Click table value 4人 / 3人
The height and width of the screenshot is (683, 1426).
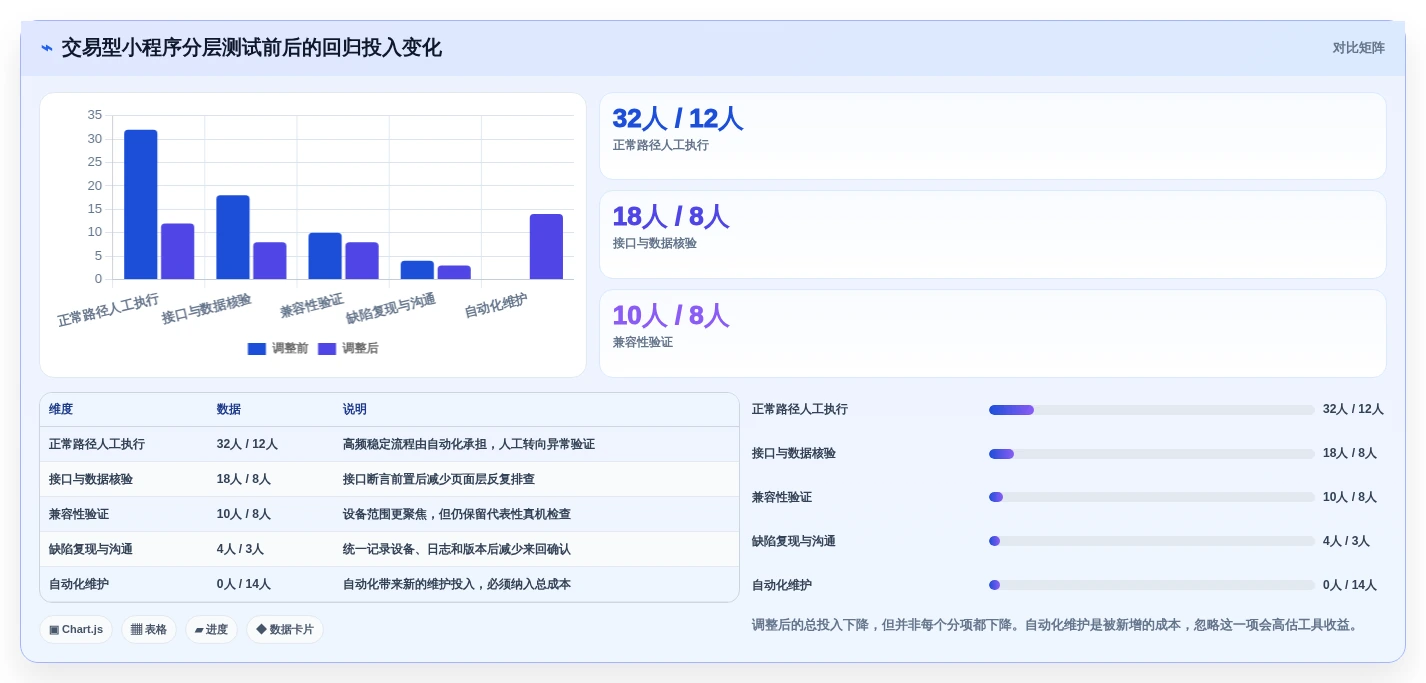coord(240,549)
